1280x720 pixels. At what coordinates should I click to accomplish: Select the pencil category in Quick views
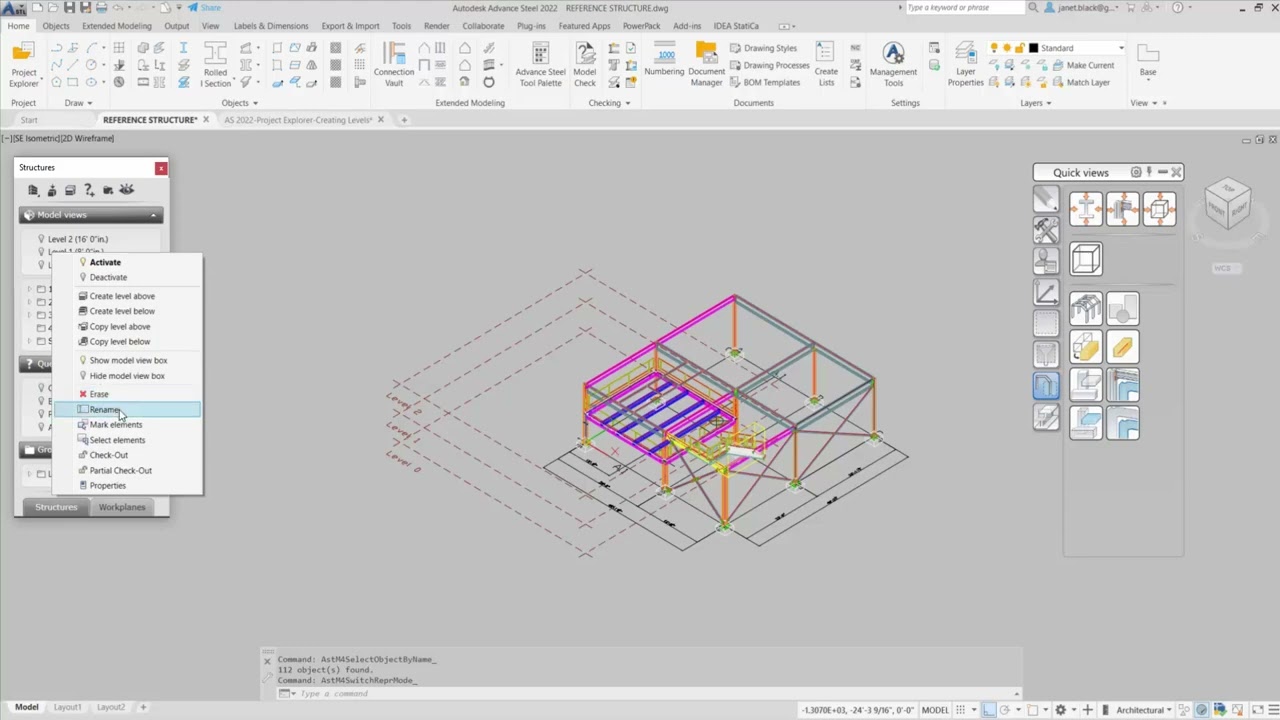point(1046,198)
